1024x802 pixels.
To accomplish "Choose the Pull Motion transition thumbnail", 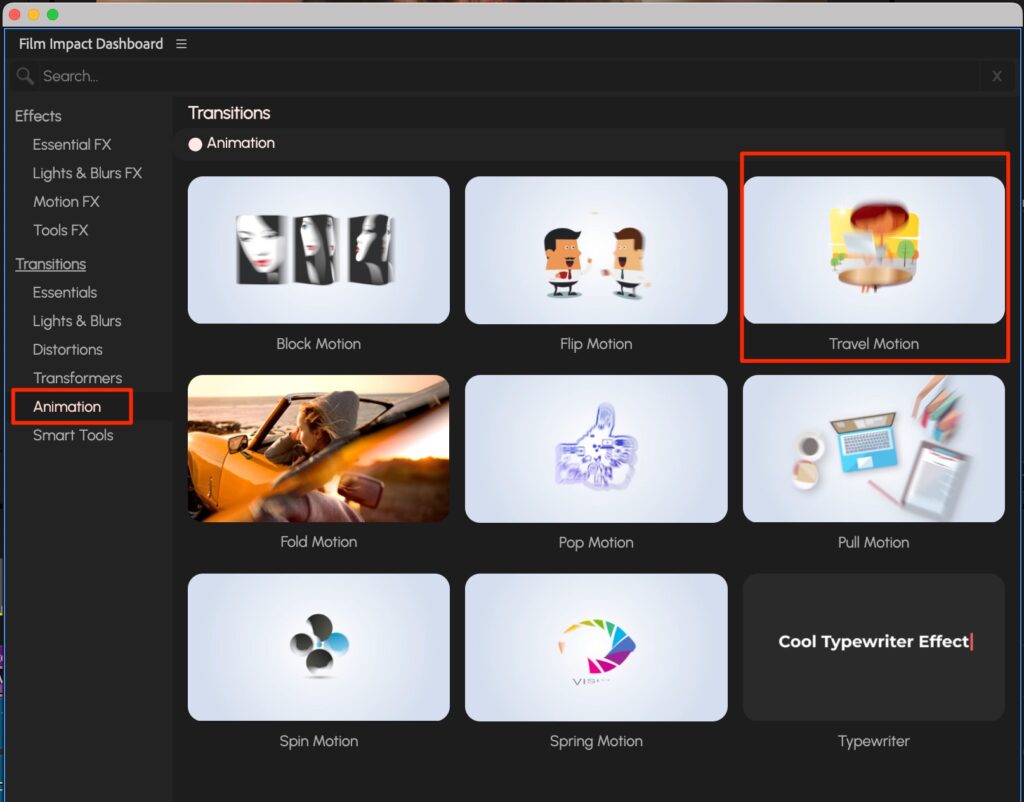I will pos(873,448).
